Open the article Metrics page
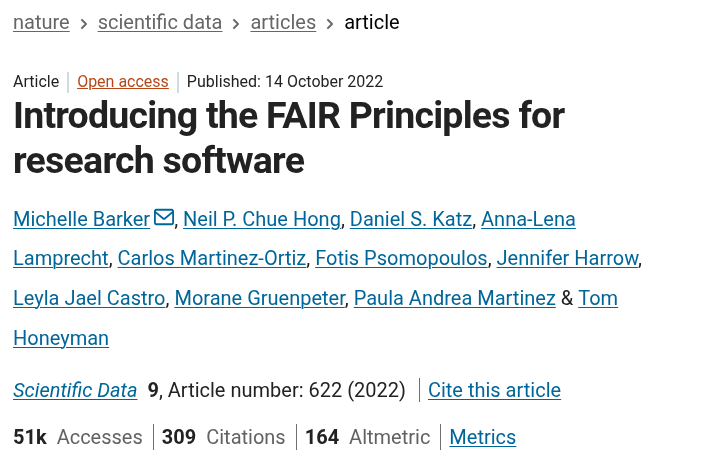Image resolution: width=714 pixels, height=469 pixels. [x=482, y=438]
